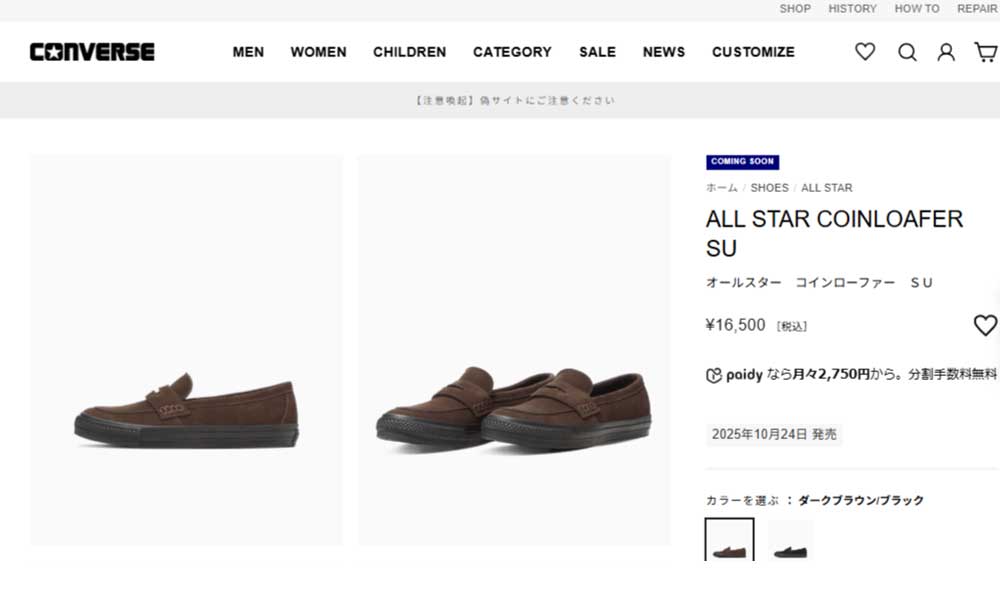
Task: Click the search magnifier icon
Action: 907,52
